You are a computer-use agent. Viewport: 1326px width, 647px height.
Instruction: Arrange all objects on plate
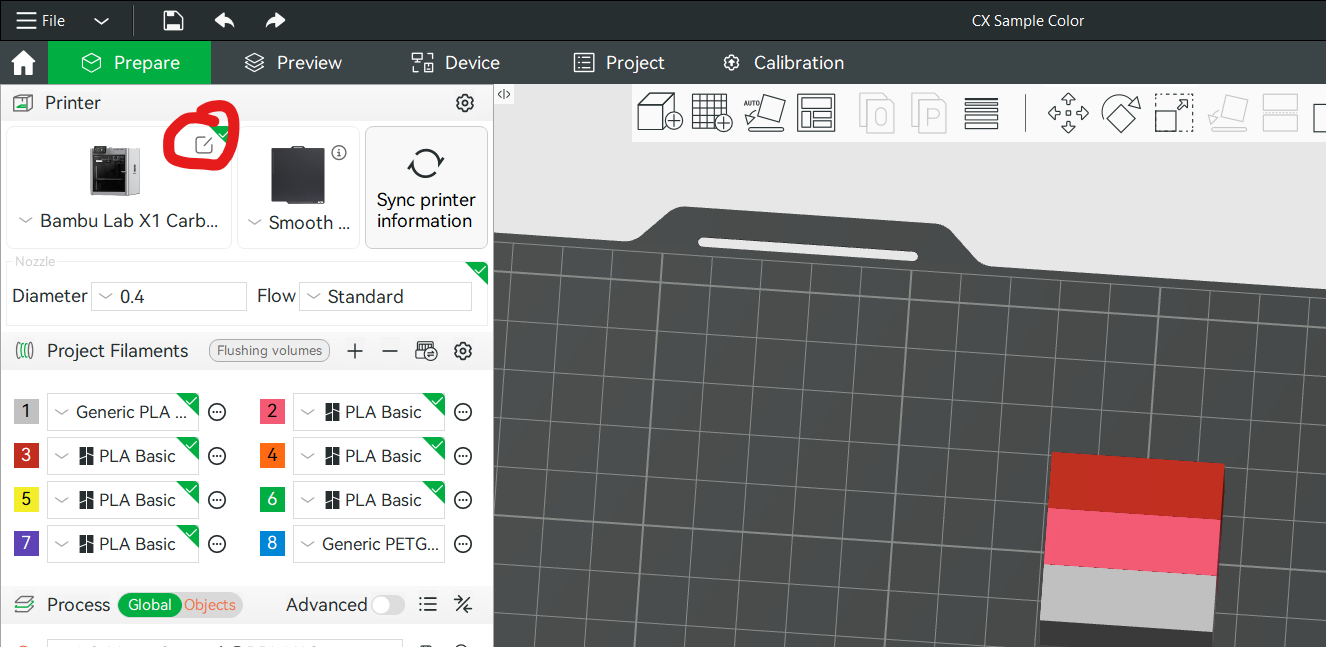816,112
